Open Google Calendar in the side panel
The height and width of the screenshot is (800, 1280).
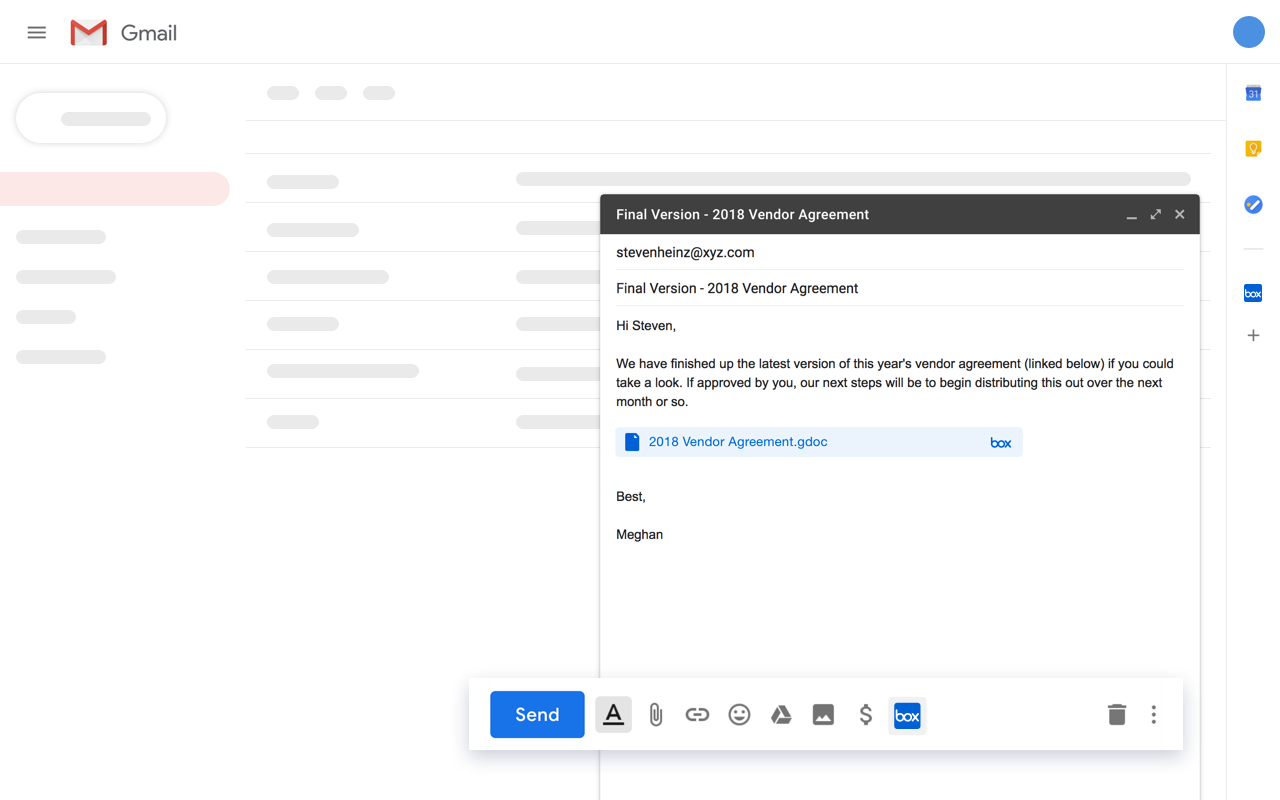1253,93
